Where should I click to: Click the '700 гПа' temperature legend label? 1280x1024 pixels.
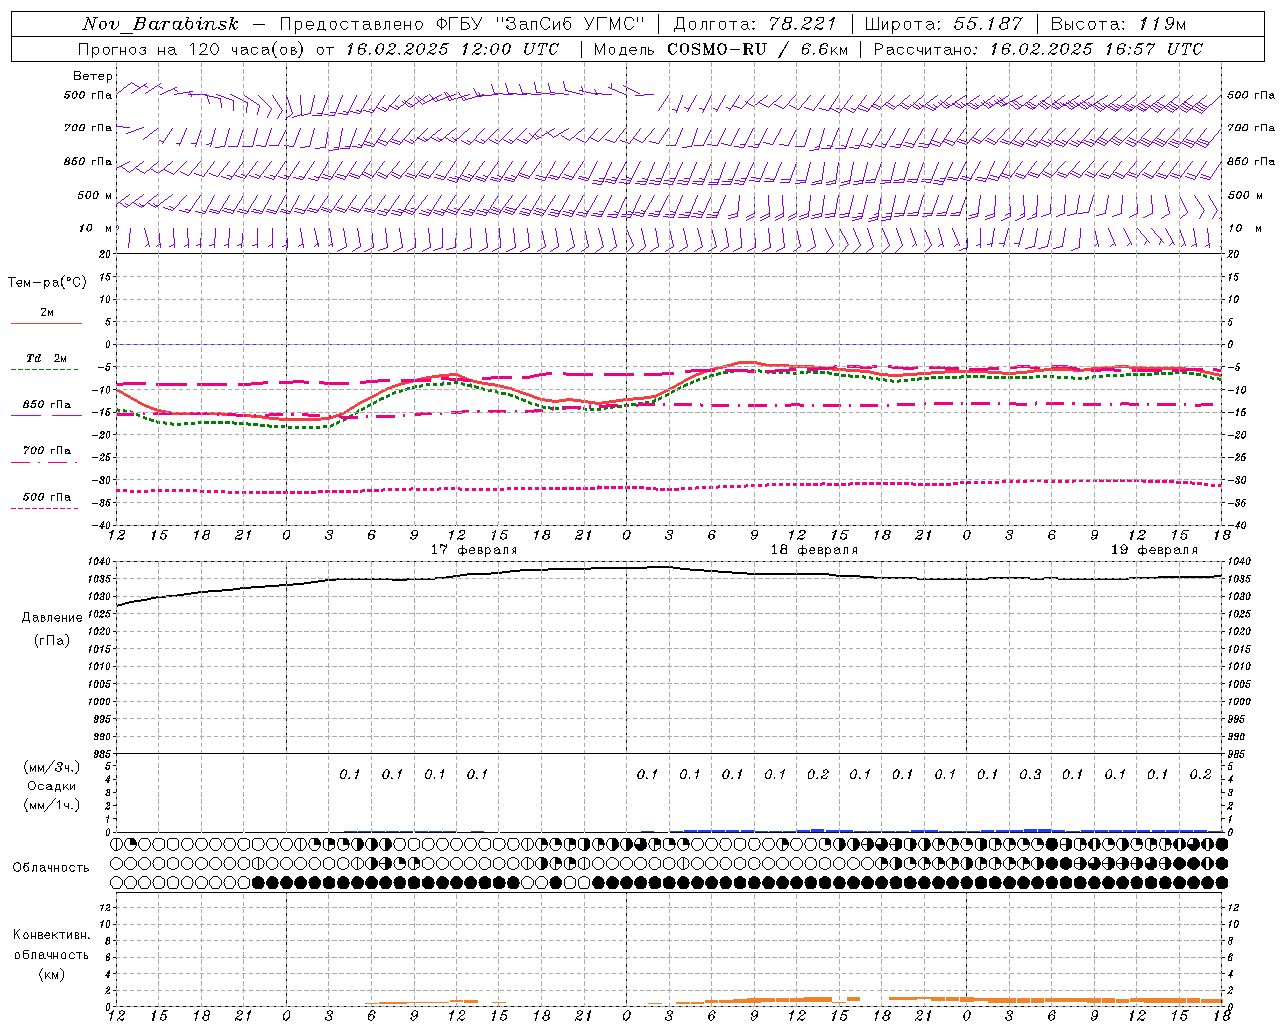[47, 450]
